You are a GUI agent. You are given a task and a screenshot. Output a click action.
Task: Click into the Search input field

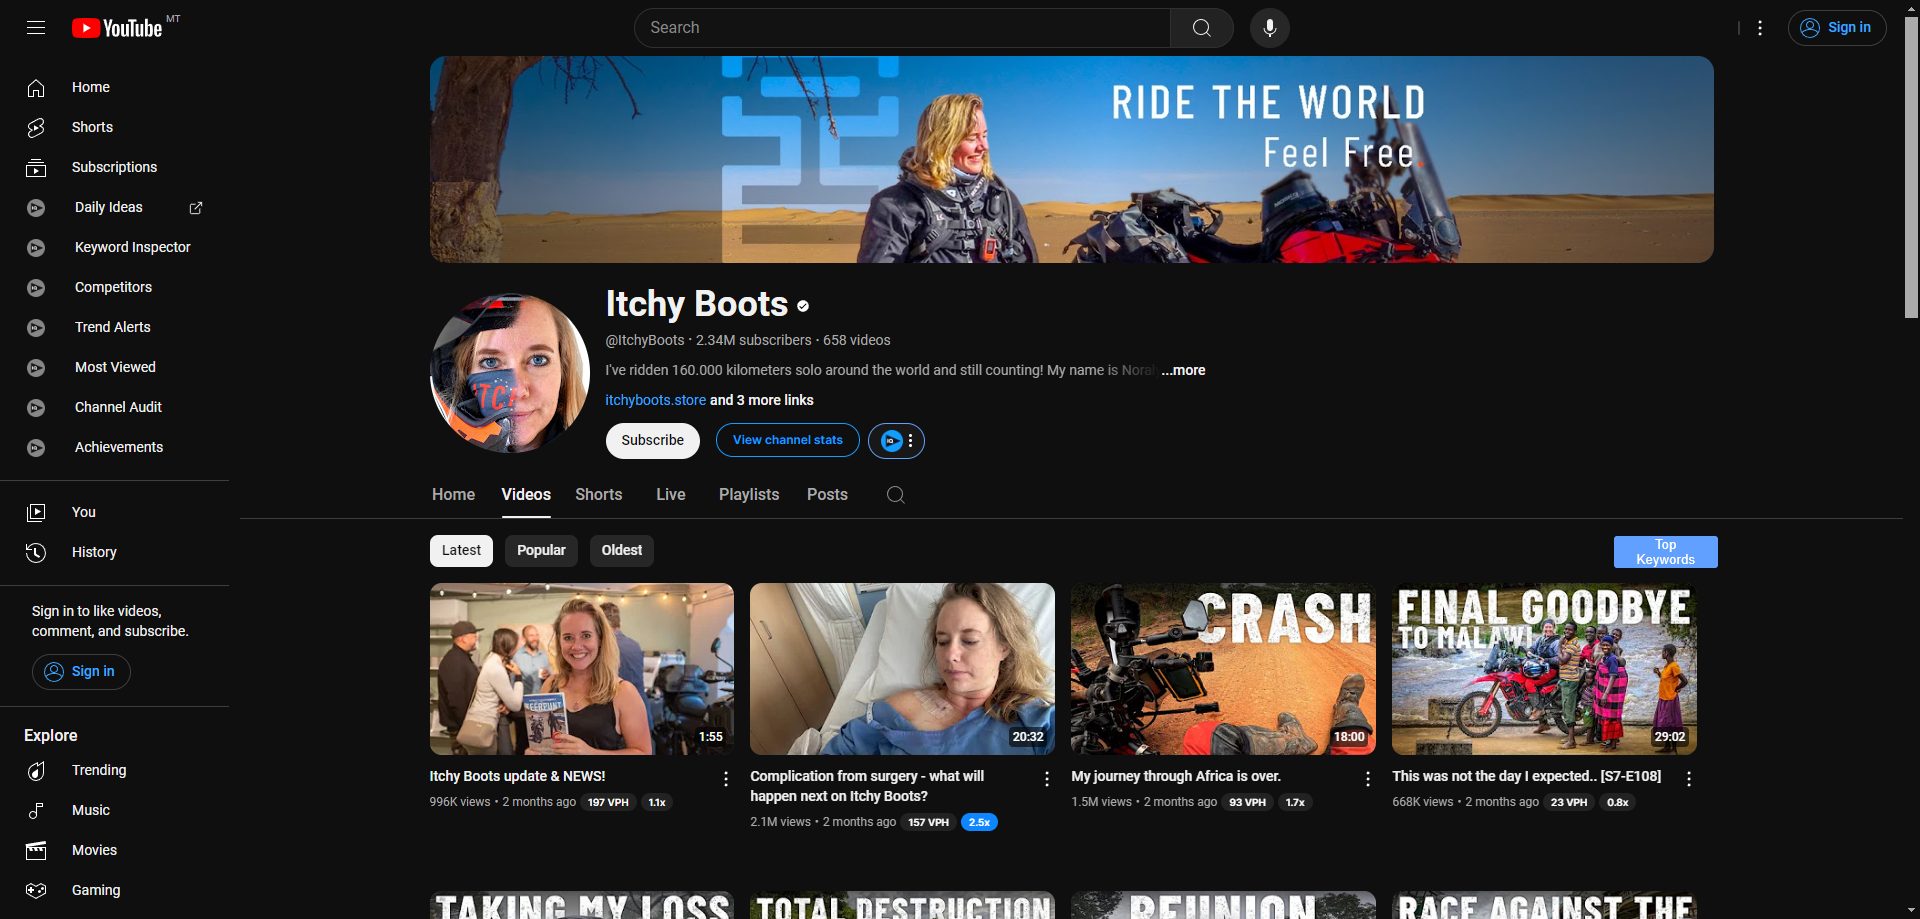click(x=902, y=28)
